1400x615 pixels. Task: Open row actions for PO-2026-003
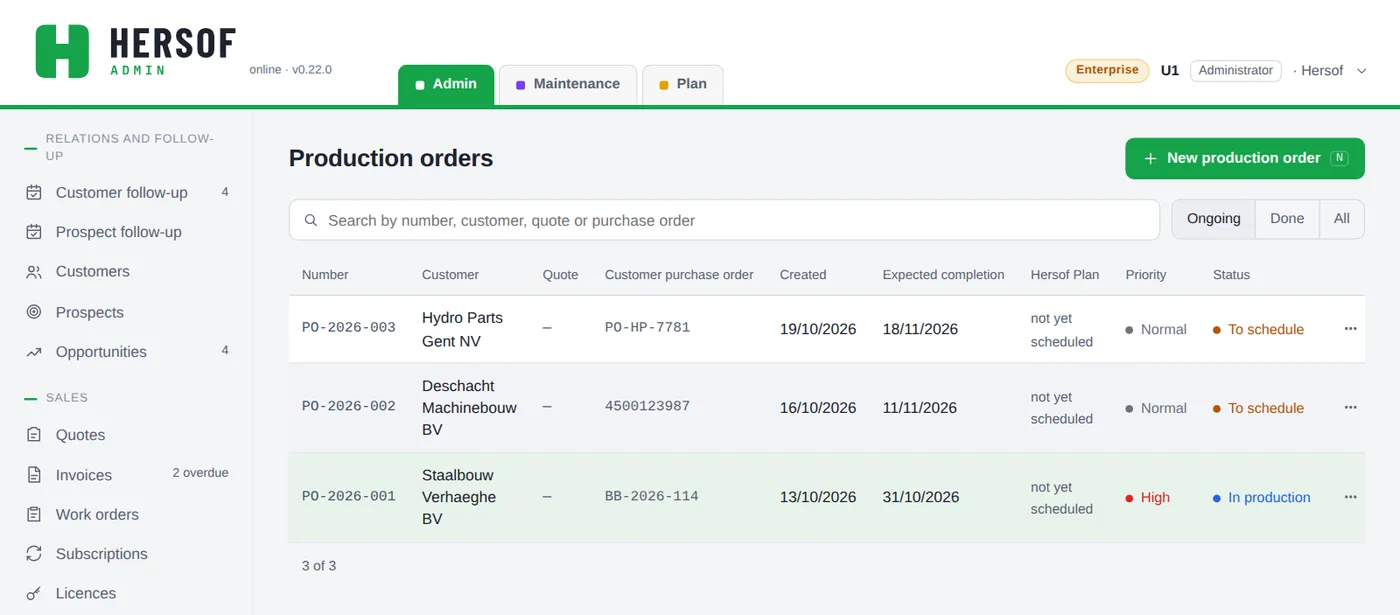(1350, 328)
